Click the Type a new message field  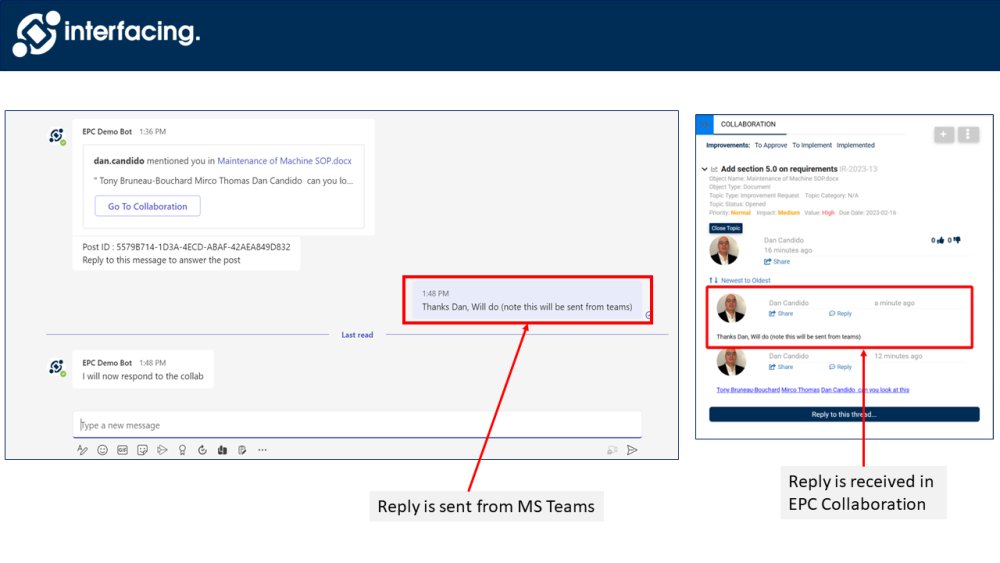[357, 425]
